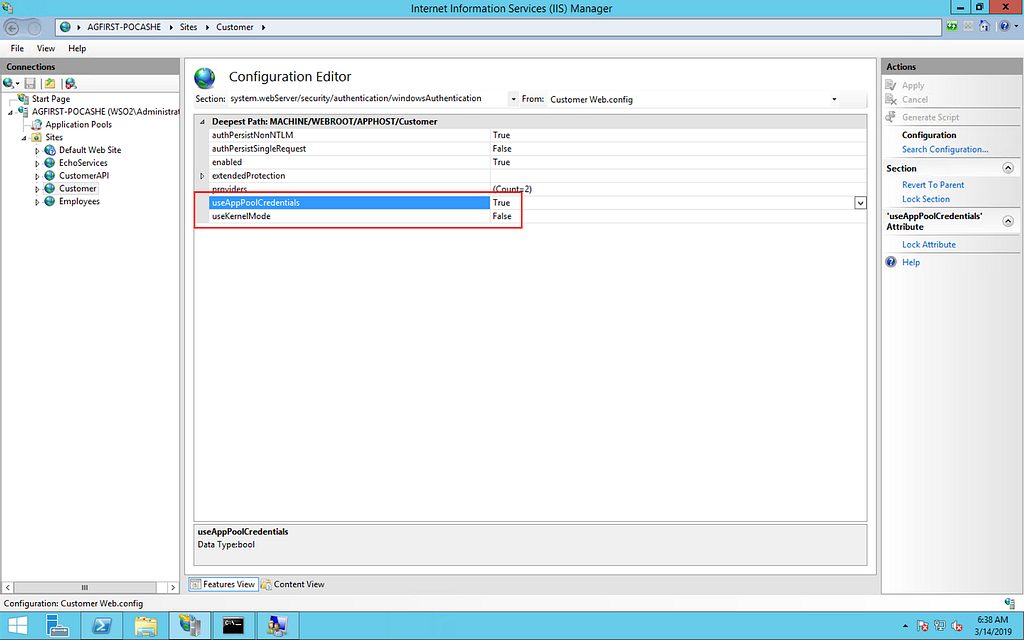Select CustomerAPI site
1024x640 pixels.
pos(84,176)
